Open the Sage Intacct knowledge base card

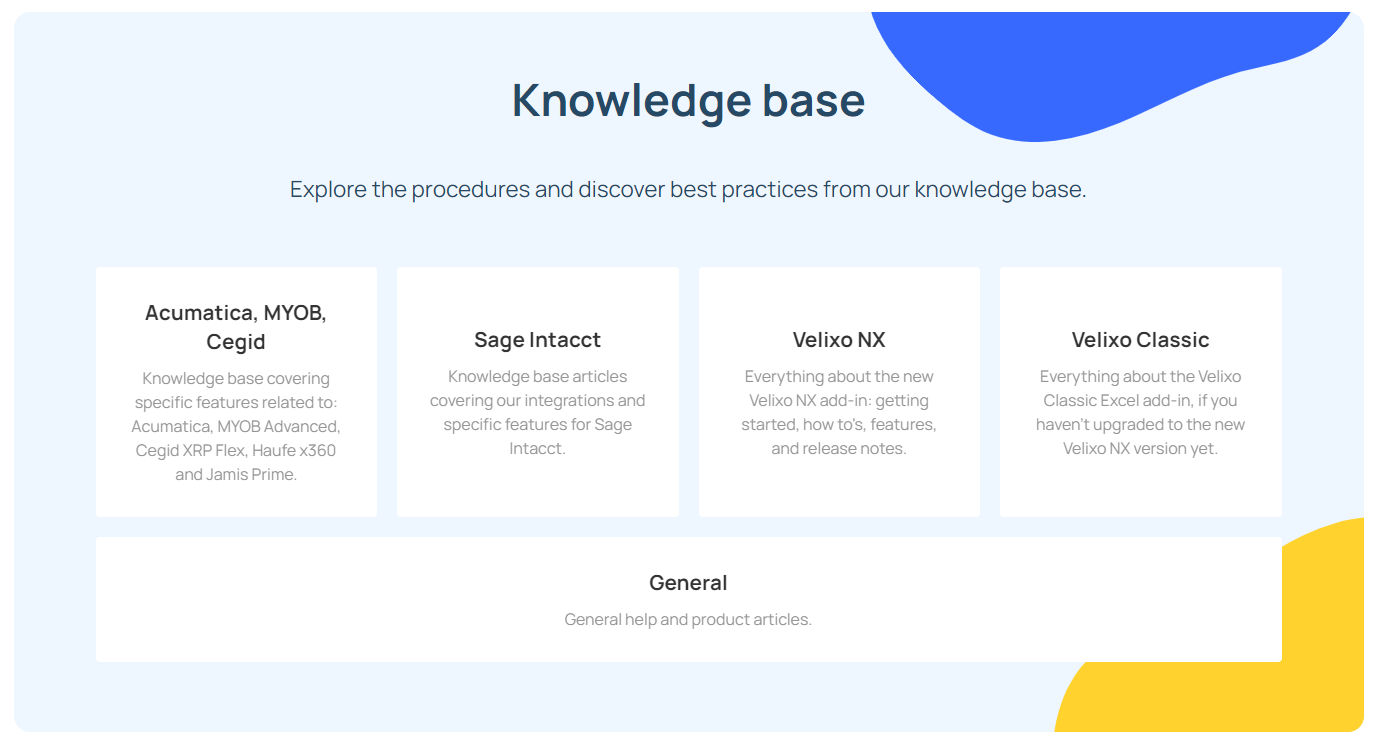(x=538, y=392)
